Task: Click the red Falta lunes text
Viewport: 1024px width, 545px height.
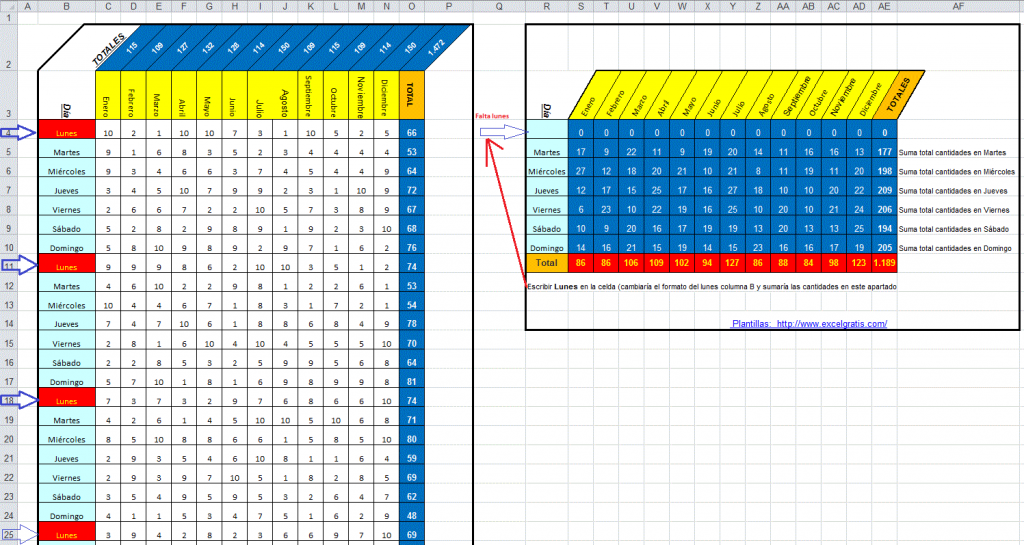Action: 492,116
